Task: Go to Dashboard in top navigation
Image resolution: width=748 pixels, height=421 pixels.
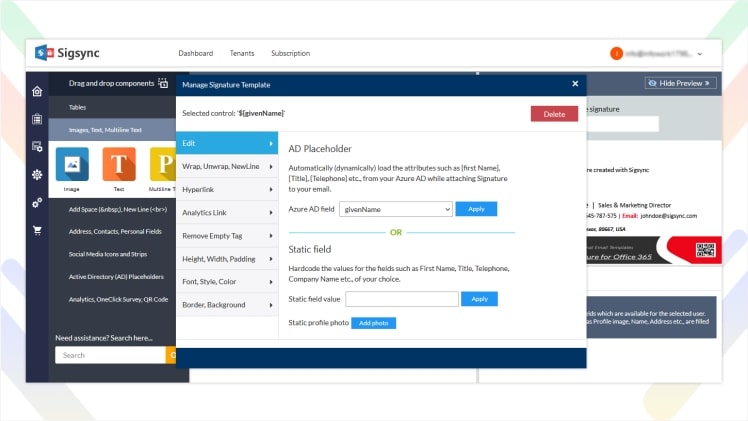Action: tap(196, 53)
